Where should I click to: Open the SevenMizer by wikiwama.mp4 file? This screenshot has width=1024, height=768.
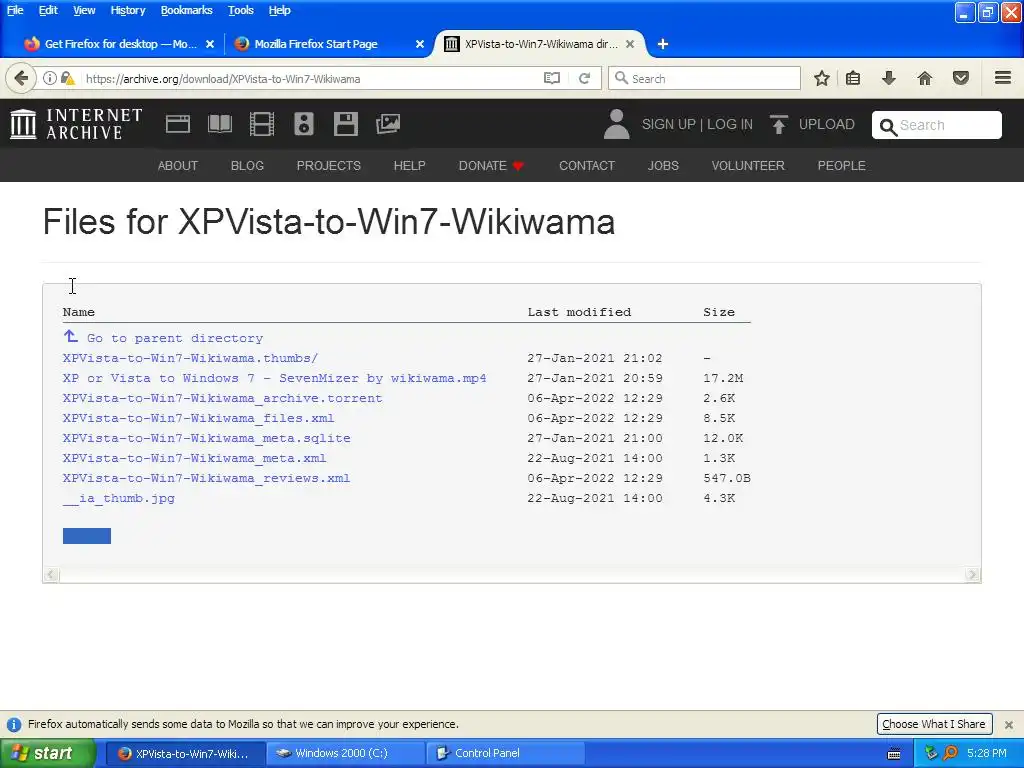(x=274, y=378)
